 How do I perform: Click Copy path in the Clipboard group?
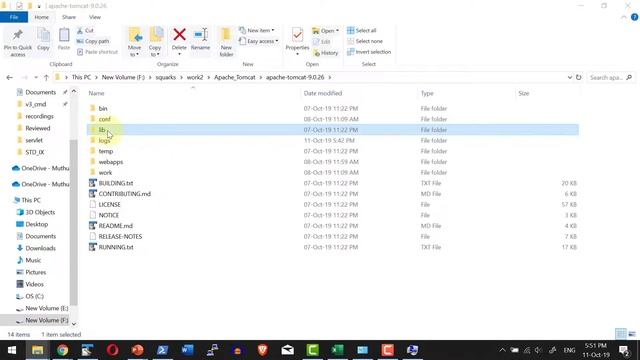(x=93, y=41)
